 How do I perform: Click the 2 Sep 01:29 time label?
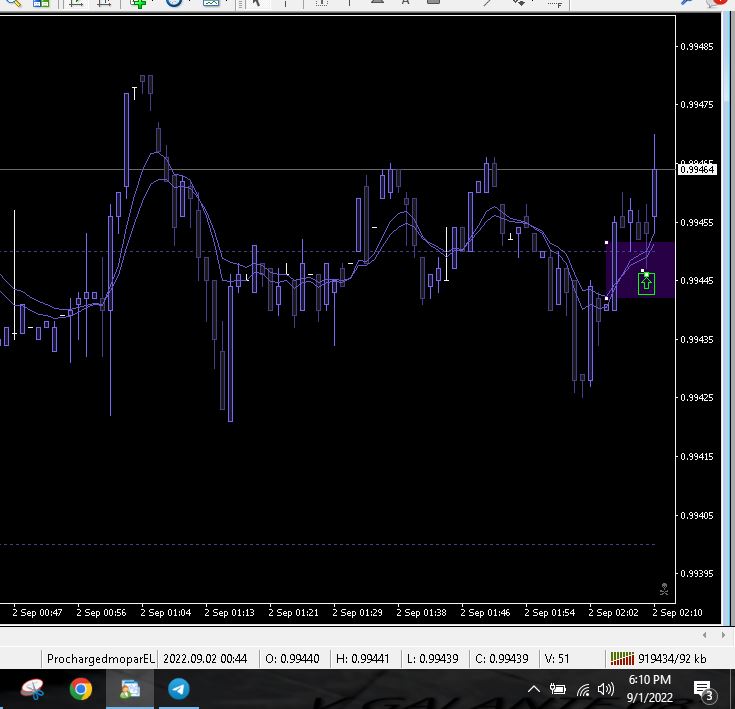357,612
